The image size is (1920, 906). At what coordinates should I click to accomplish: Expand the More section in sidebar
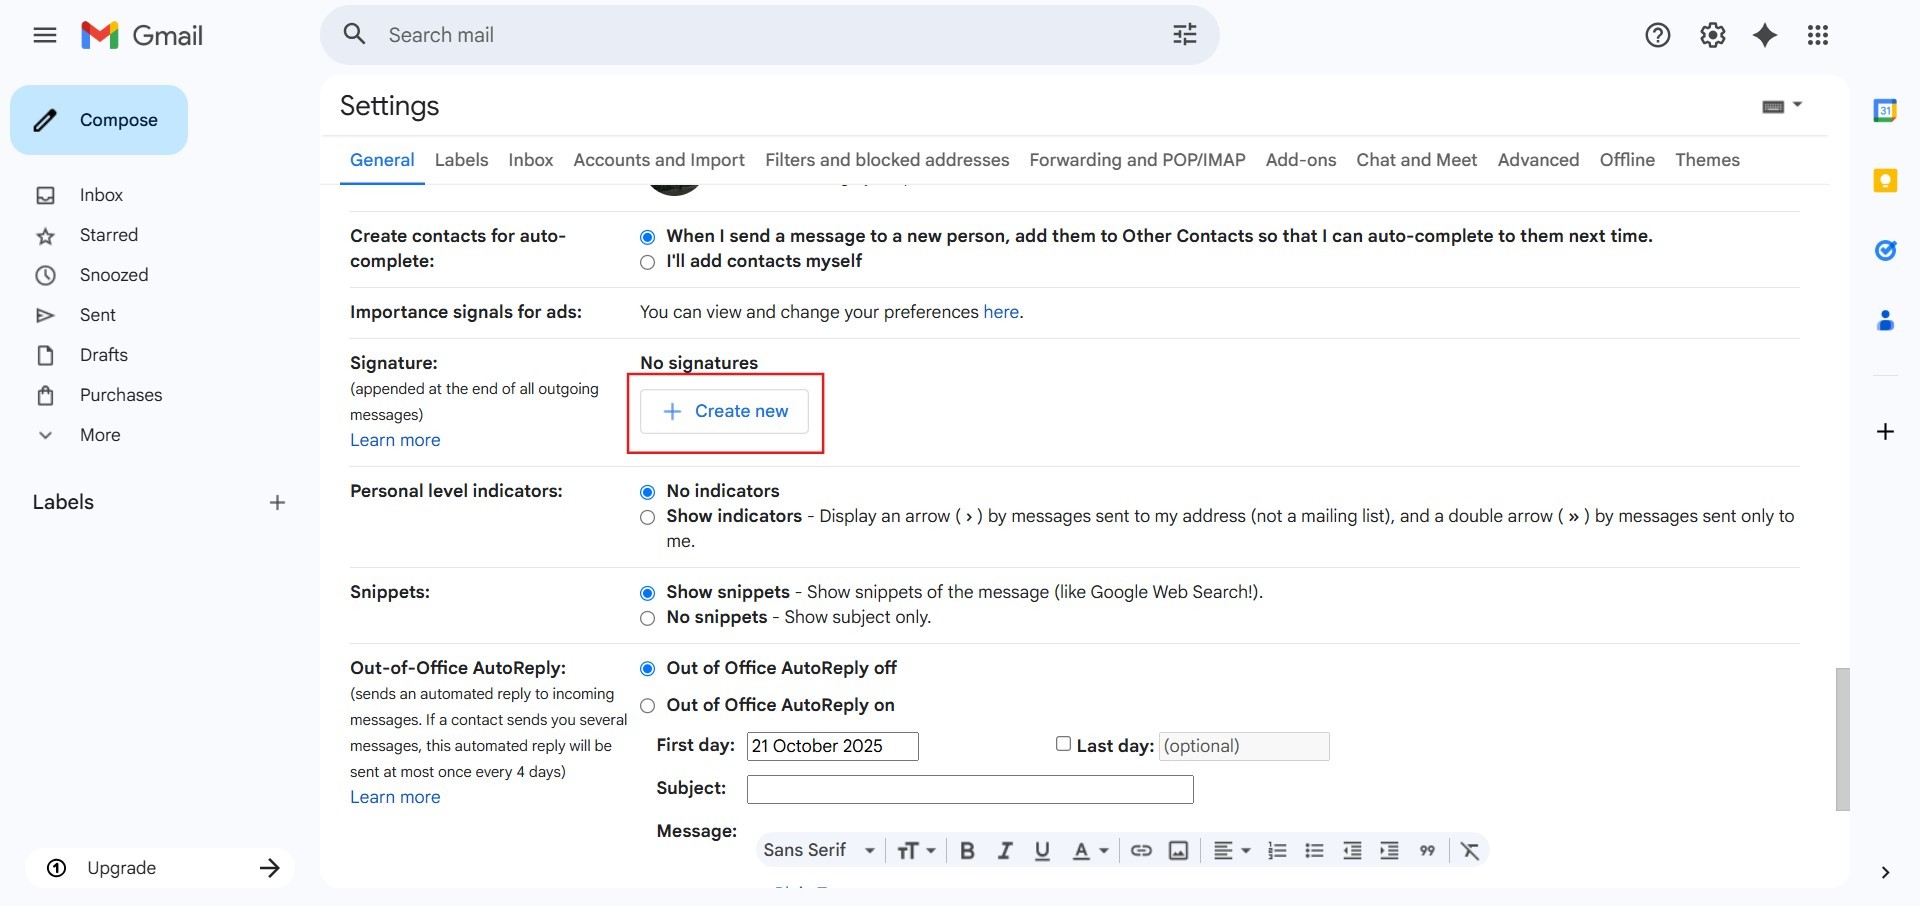pyautogui.click(x=99, y=435)
